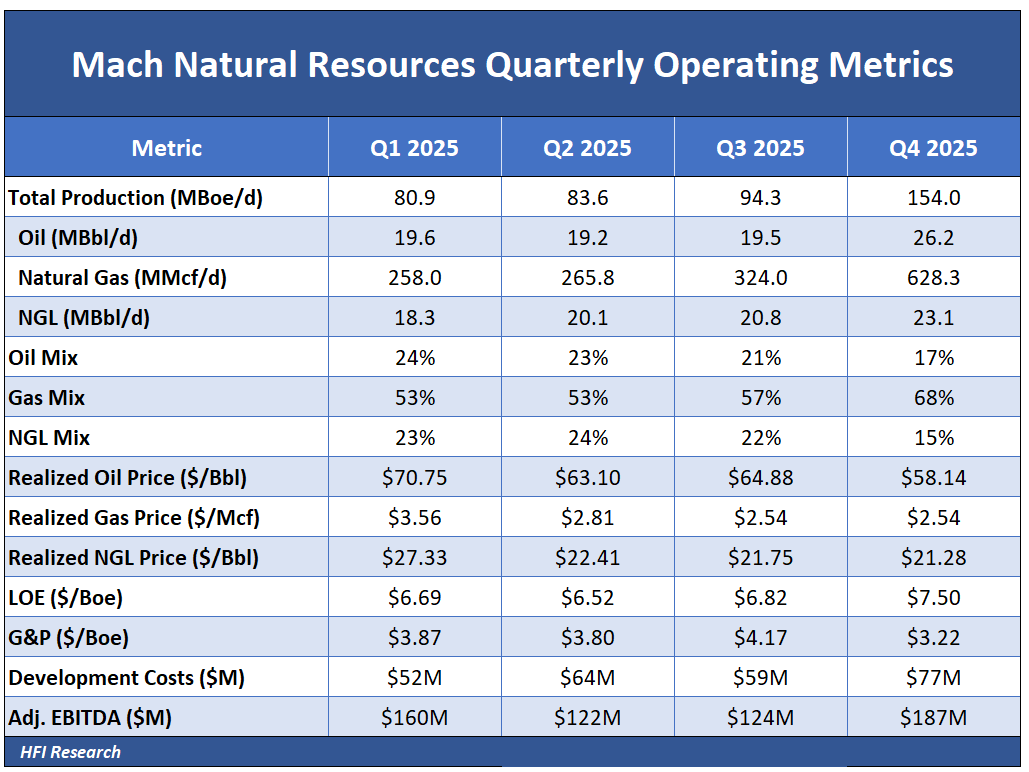Viewport: 1029px width, 772px height.
Task: Select development costs value $64M
Action: (x=587, y=678)
